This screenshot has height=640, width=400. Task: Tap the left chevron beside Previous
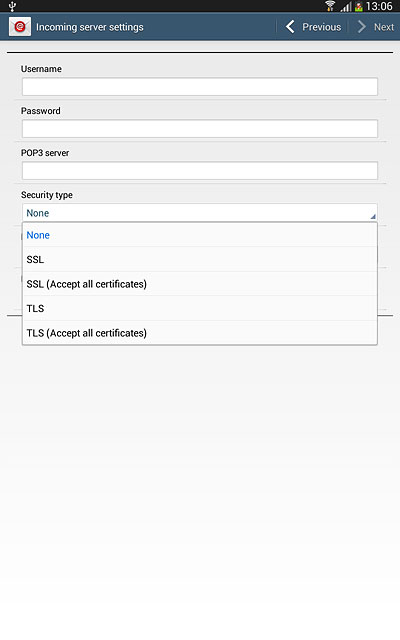[290, 27]
